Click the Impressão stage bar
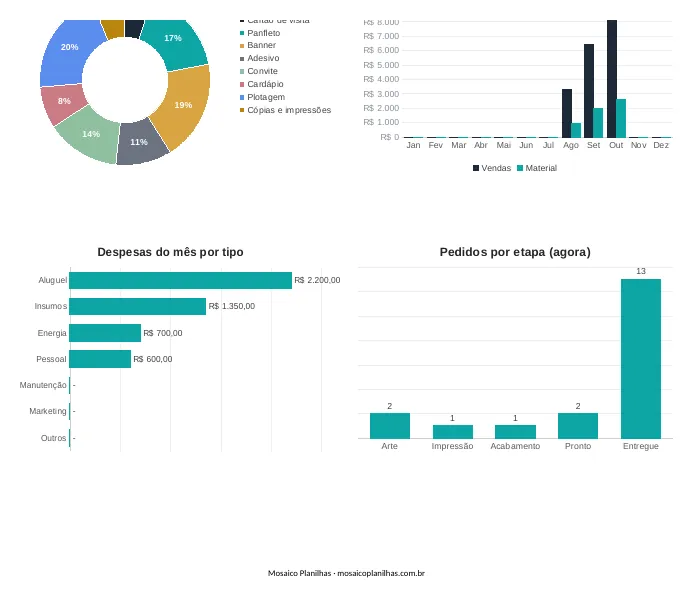The image size is (693, 598). coord(453,432)
